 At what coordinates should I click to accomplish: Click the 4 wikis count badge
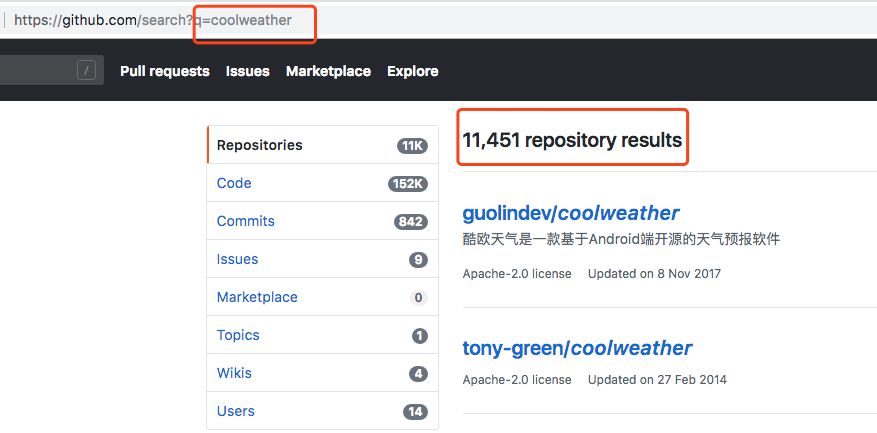[418, 374]
